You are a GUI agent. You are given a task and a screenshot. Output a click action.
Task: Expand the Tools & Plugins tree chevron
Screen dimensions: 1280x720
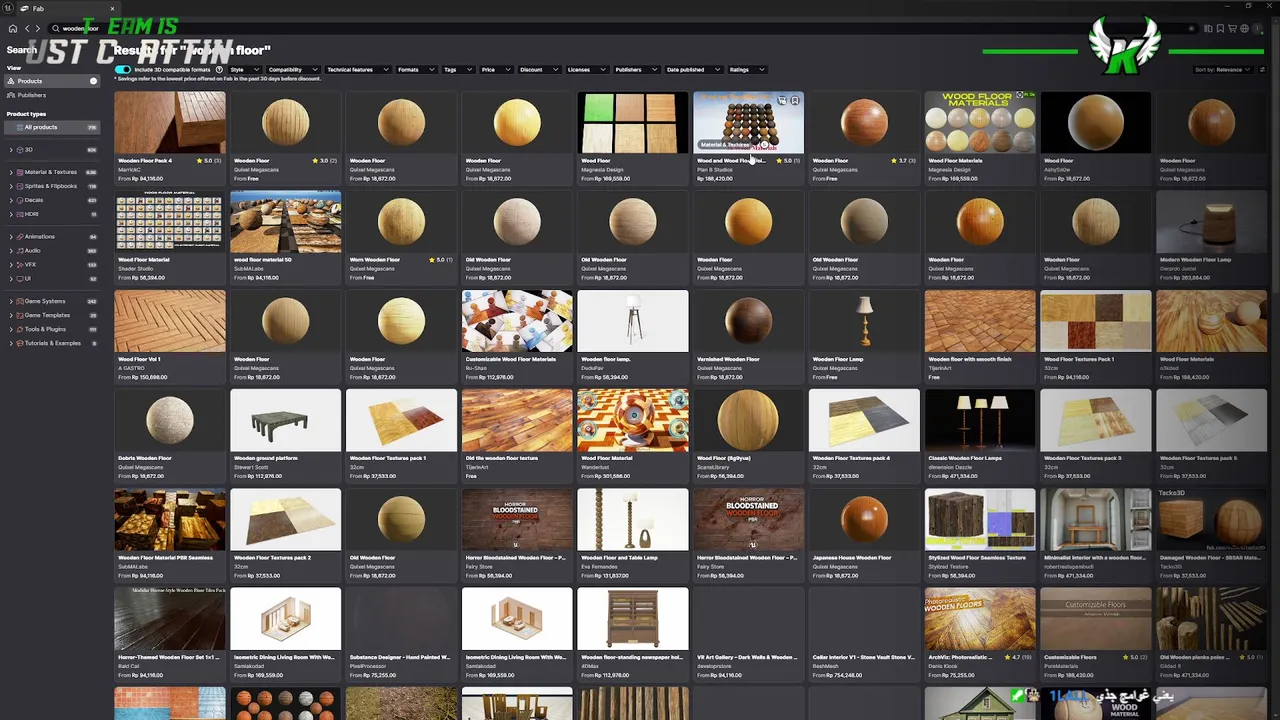10,329
